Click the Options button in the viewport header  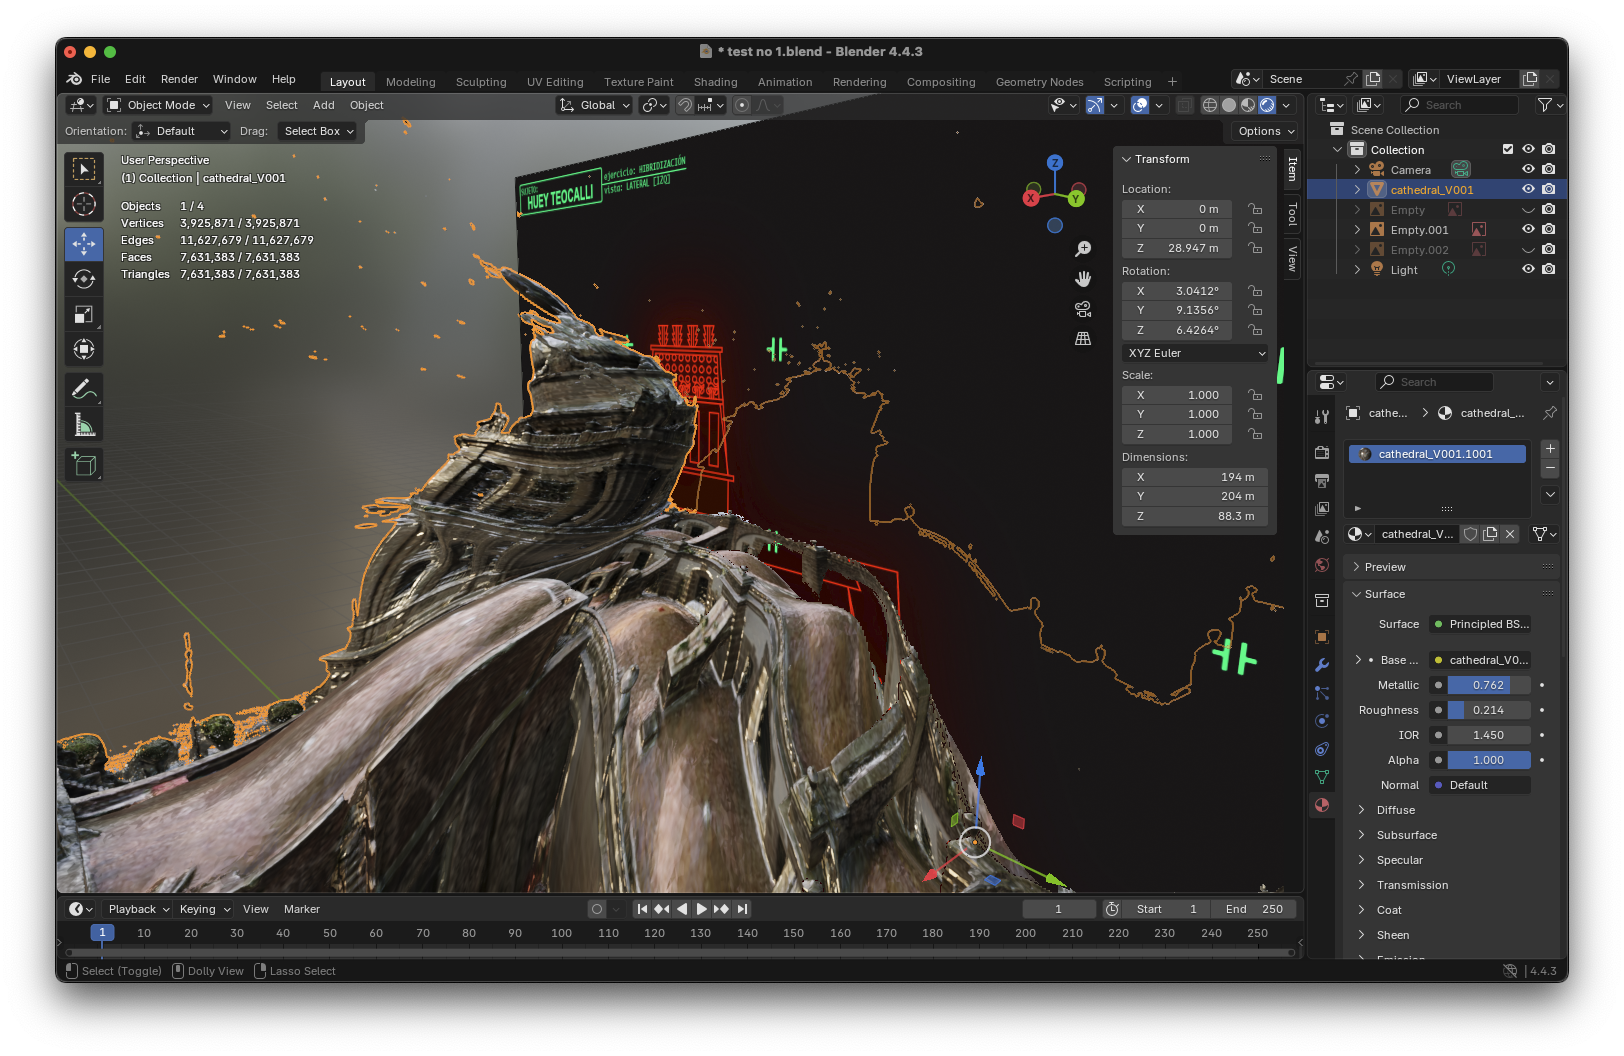(x=1265, y=131)
